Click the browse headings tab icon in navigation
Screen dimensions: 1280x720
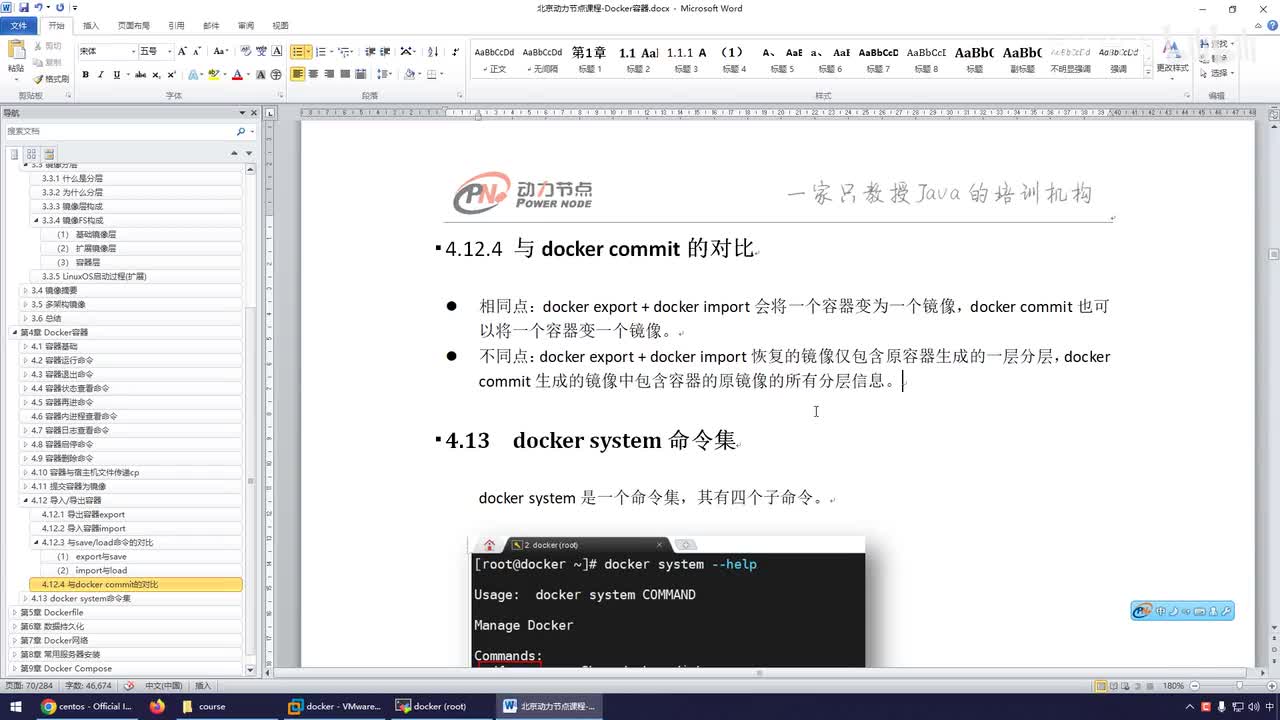[x=15, y=154]
